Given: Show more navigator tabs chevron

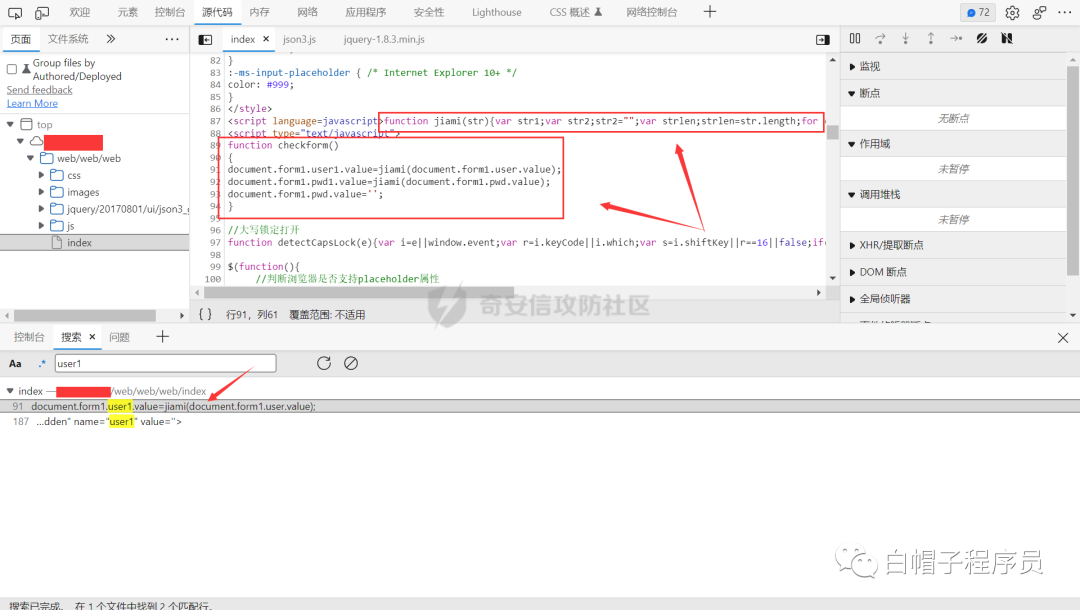Looking at the screenshot, I should (x=111, y=39).
